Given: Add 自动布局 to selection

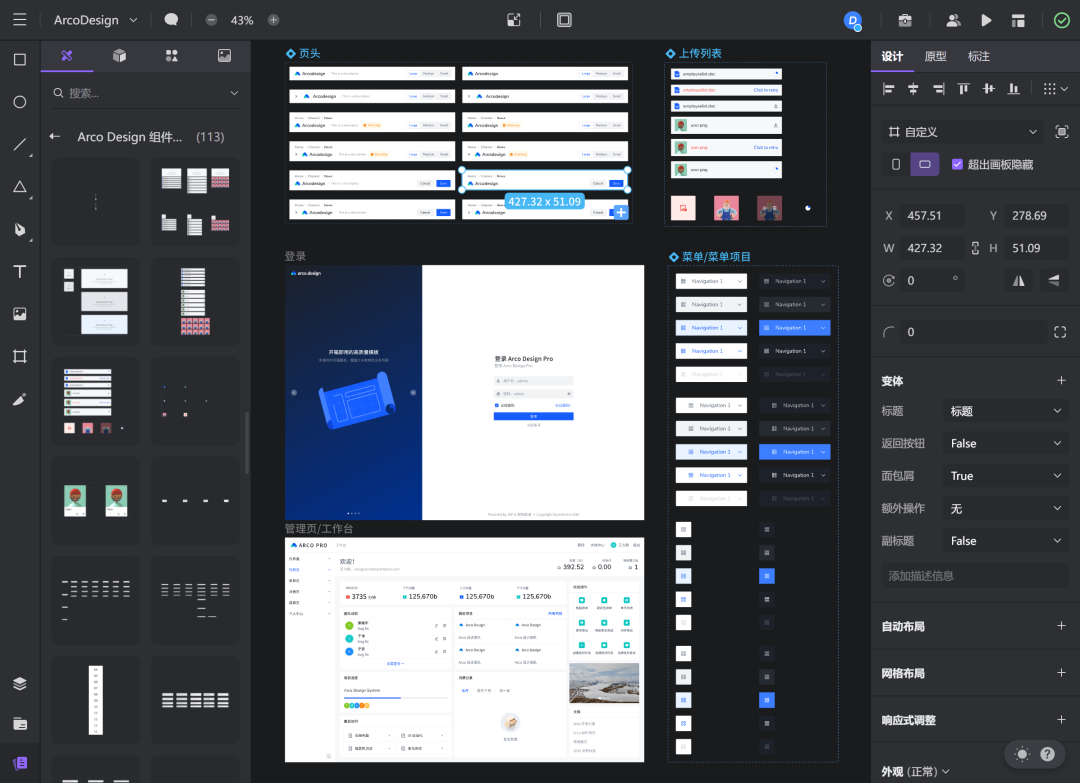Looking at the screenshot, I should click(x=1061, y=625).
